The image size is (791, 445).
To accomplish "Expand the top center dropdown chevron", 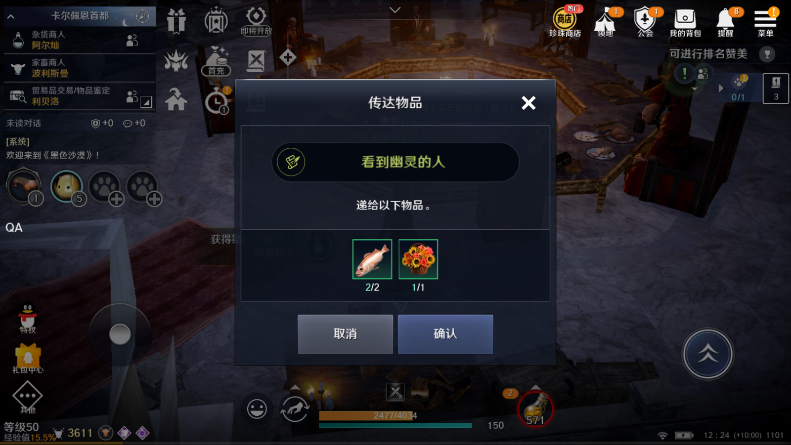I will (x=395, y=10).
